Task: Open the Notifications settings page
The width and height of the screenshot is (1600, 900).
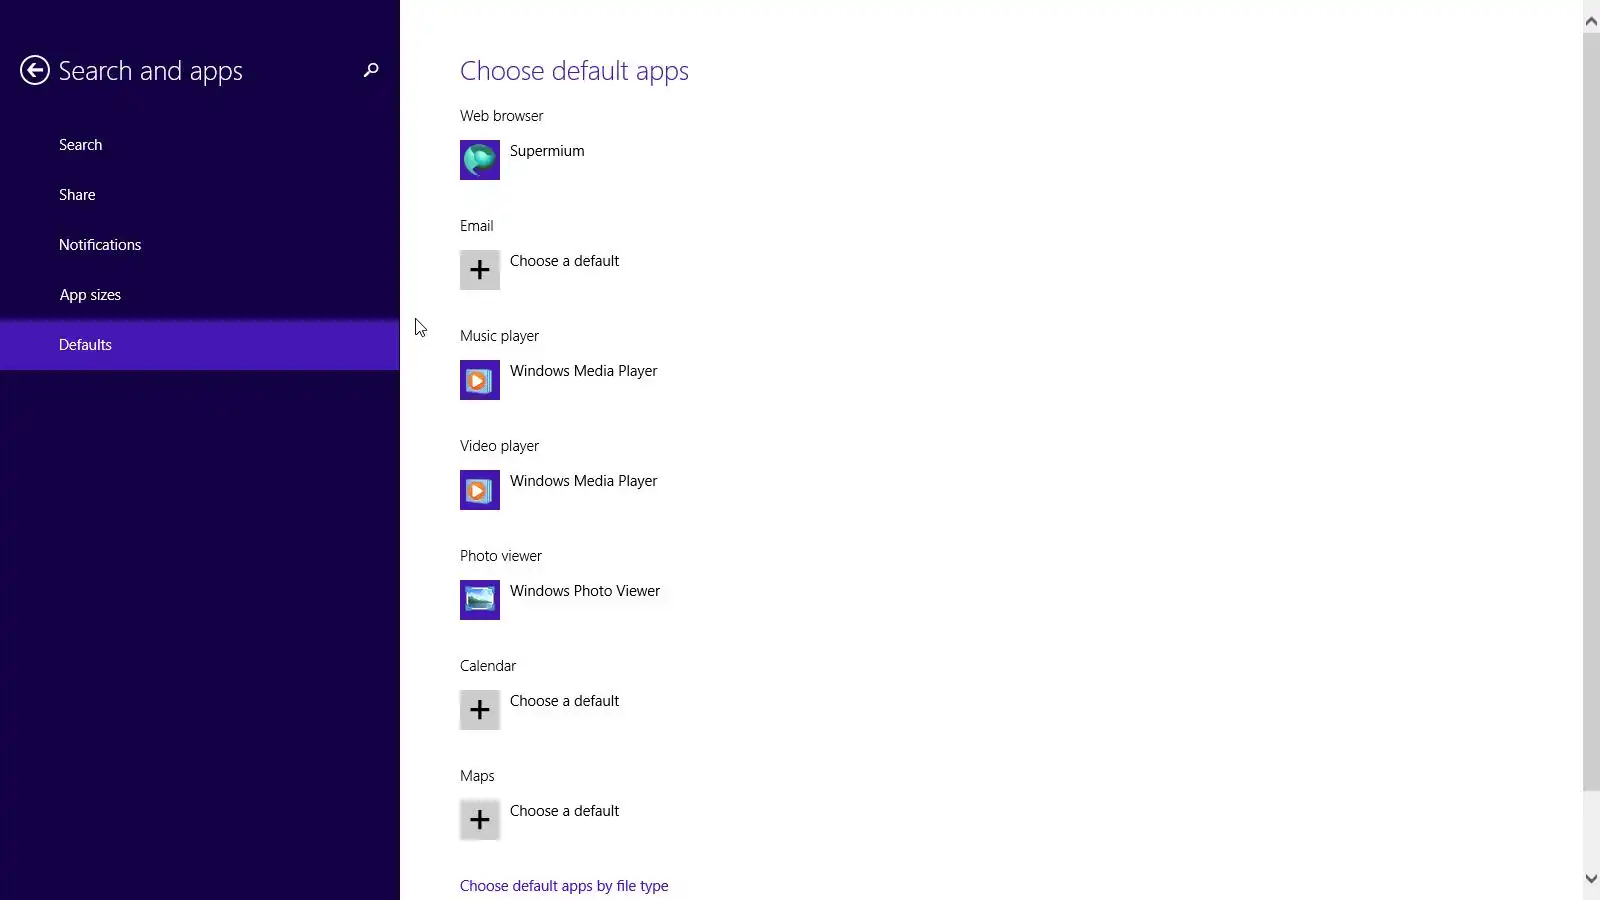Action: point(200,245)
